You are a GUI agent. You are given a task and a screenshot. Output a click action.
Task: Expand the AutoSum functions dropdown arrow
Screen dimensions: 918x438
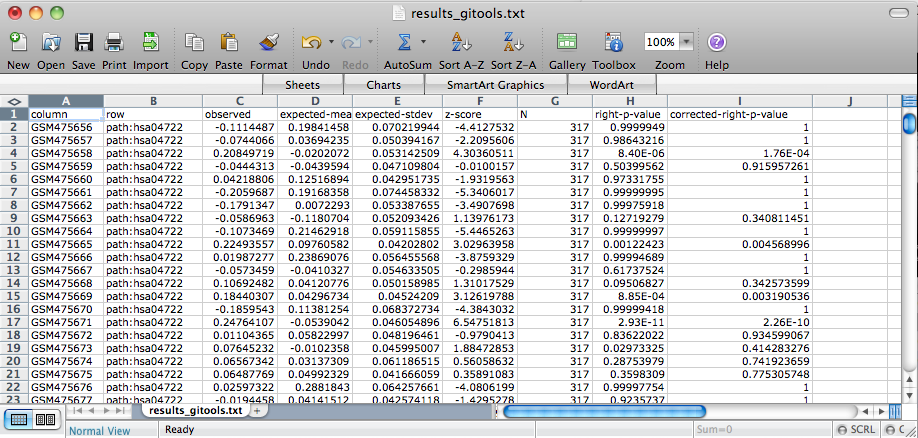(423, 42)
